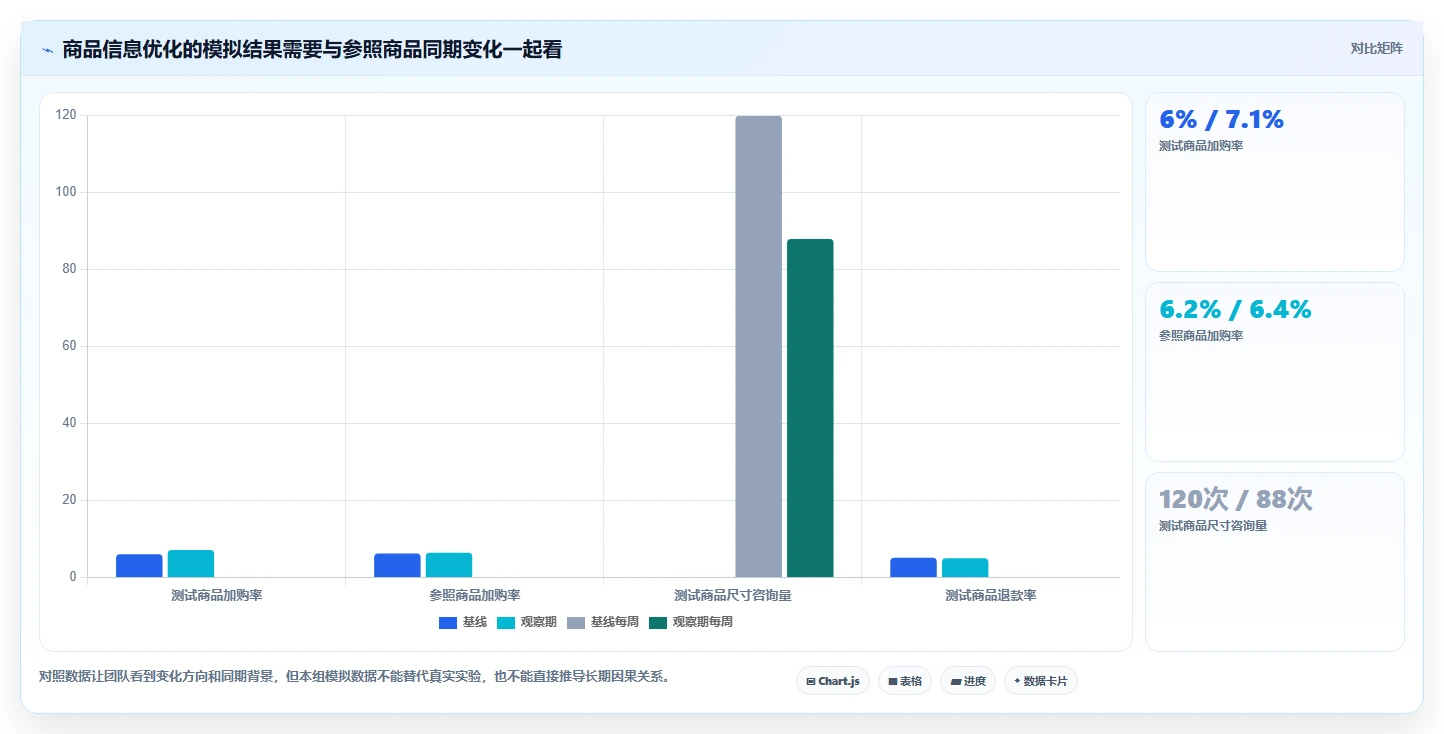Click the 基线 bar for 测试商品退款率
Screen dimensions: 1444x734
[x=913, y=568]
